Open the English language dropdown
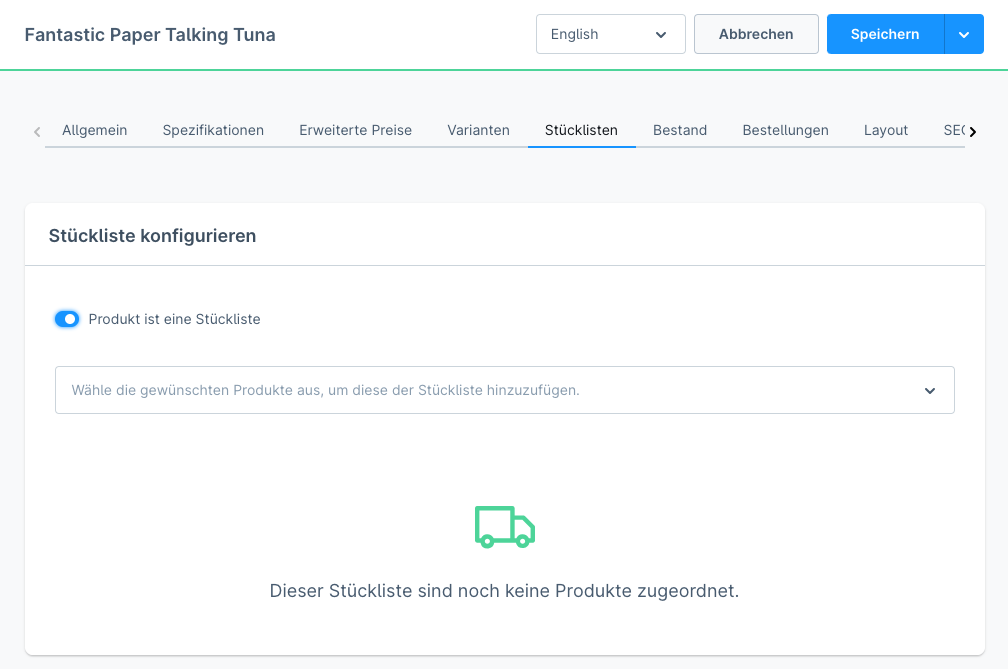Image resolution: width=1008 pixels, height=669 pixels. 611,34
